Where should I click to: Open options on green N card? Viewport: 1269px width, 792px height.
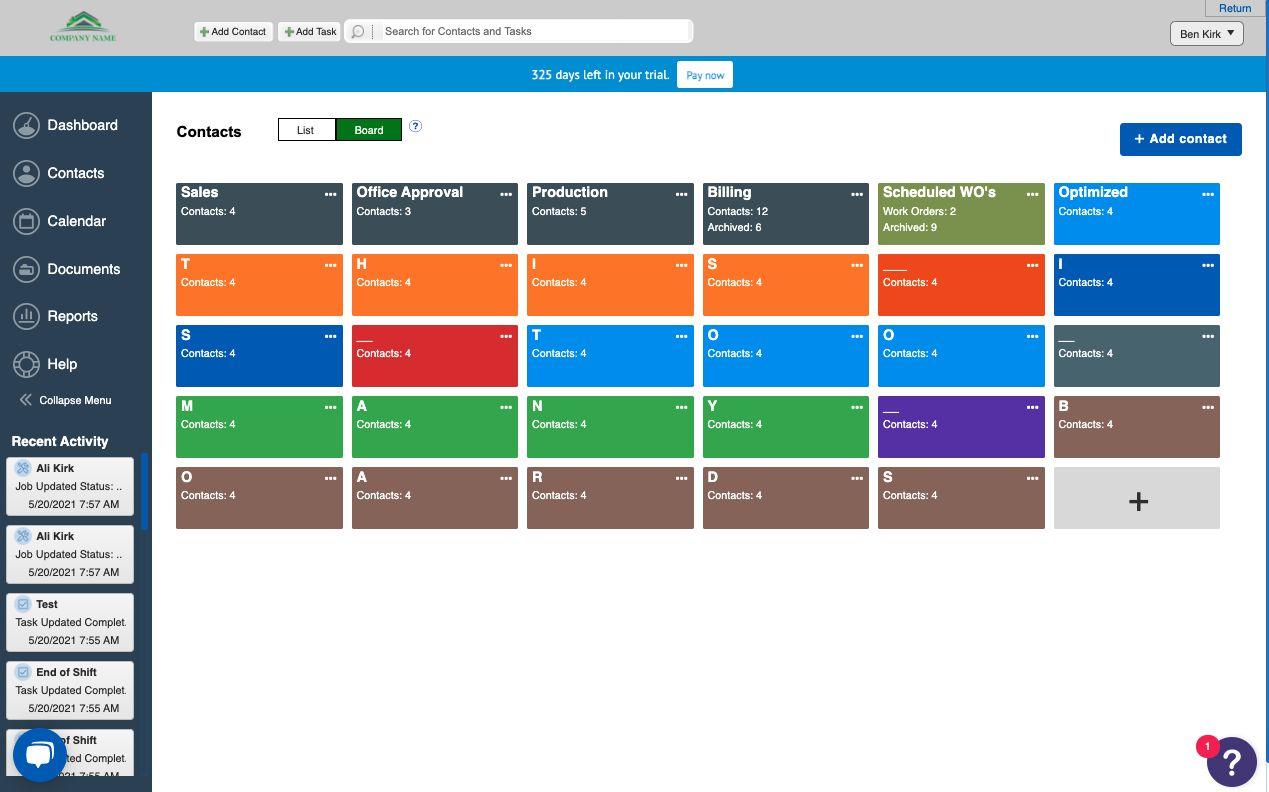pyautogui.click(x=681, y=407)
